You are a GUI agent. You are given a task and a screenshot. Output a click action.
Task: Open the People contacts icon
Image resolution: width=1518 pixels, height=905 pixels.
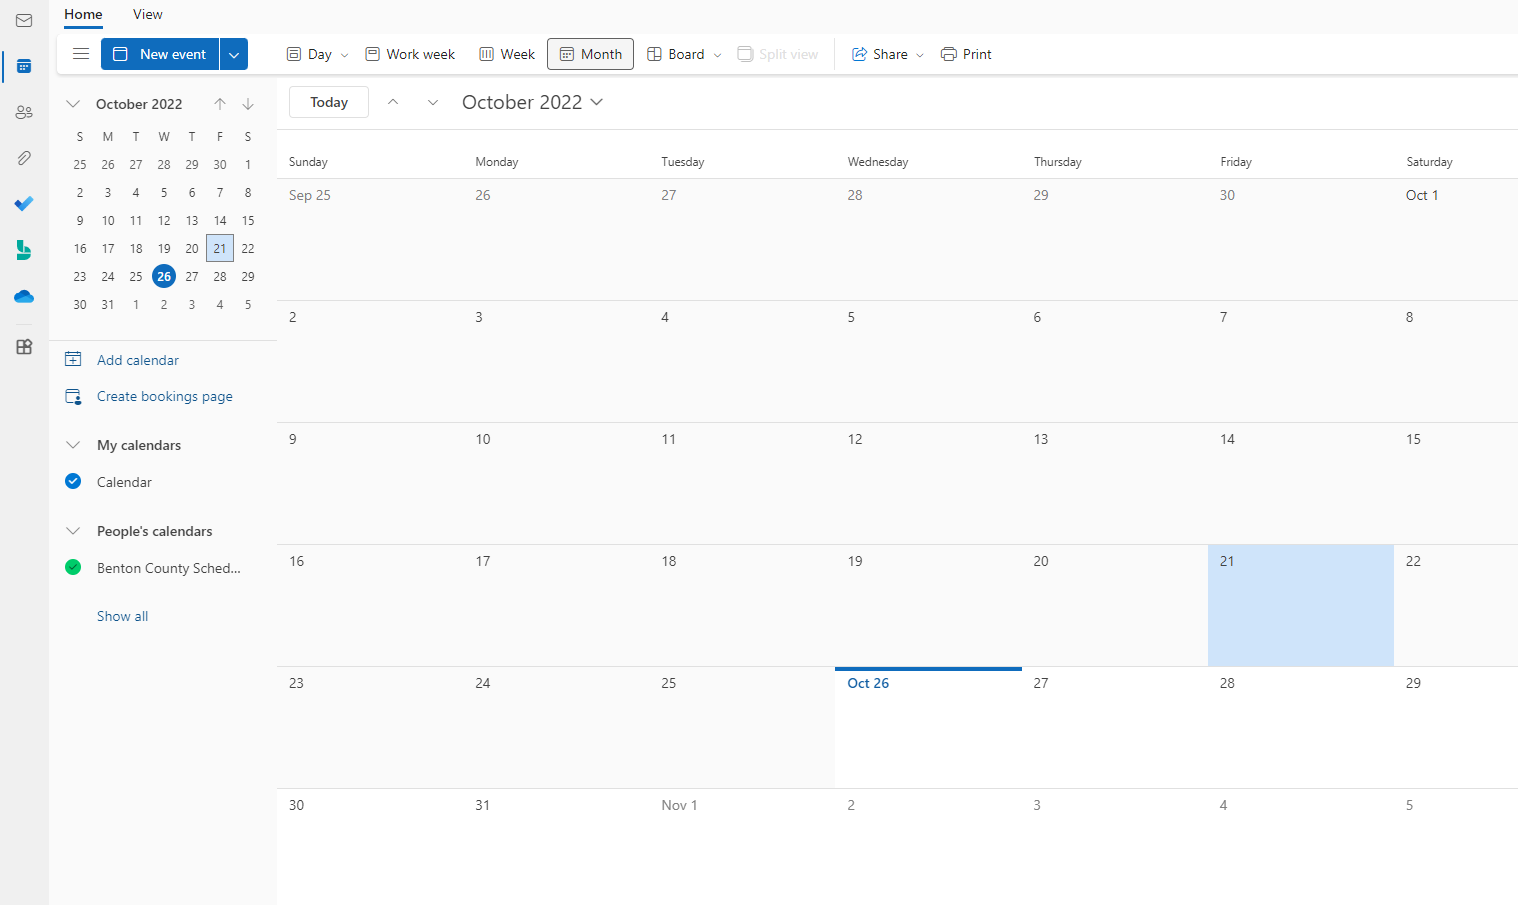coord(24,113)
